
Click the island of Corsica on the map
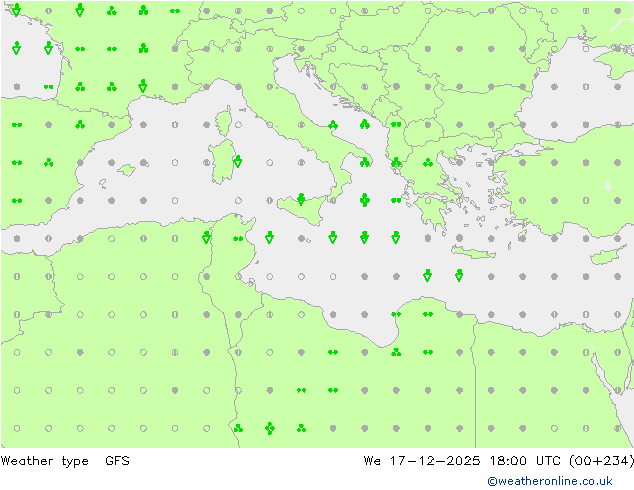coord(223,122)
